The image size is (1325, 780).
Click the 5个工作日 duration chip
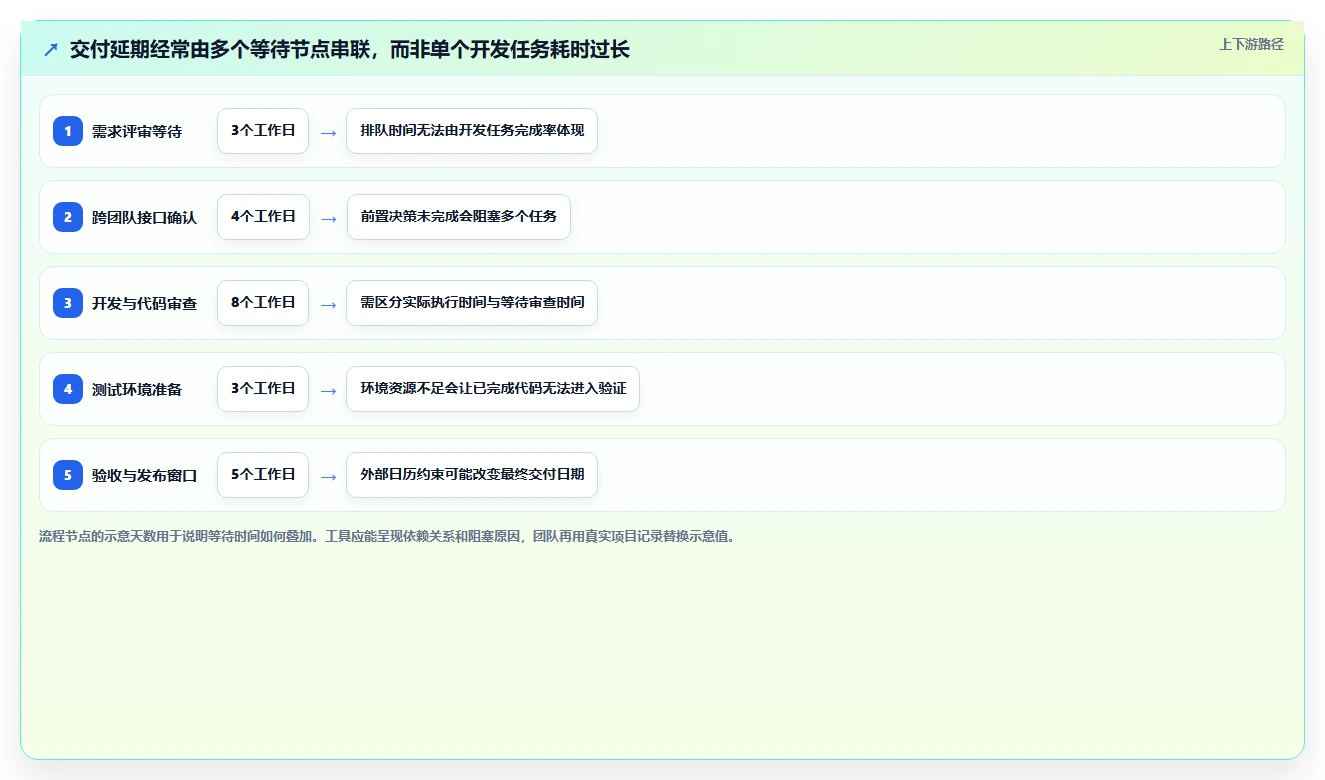pos(263,475)
